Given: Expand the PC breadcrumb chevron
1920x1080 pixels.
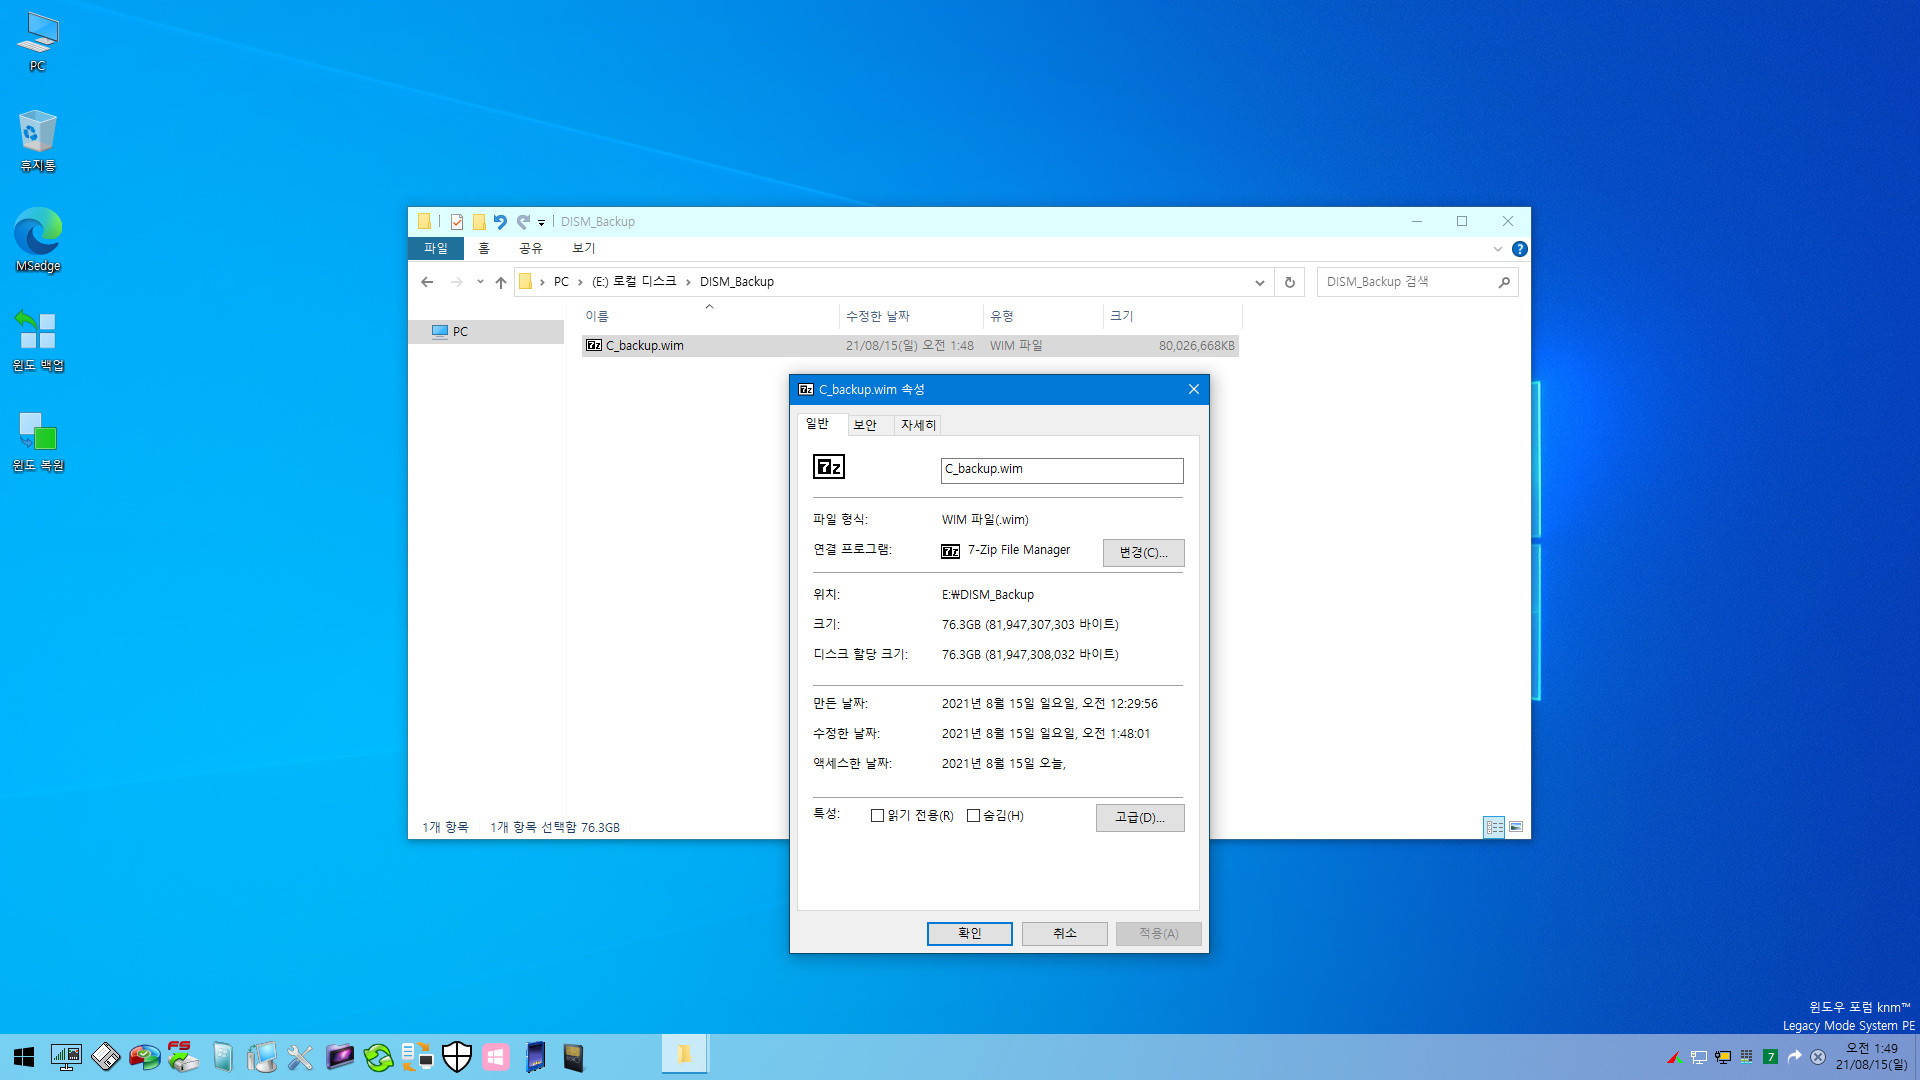Looking at the screenshot, I should [580, 282].
